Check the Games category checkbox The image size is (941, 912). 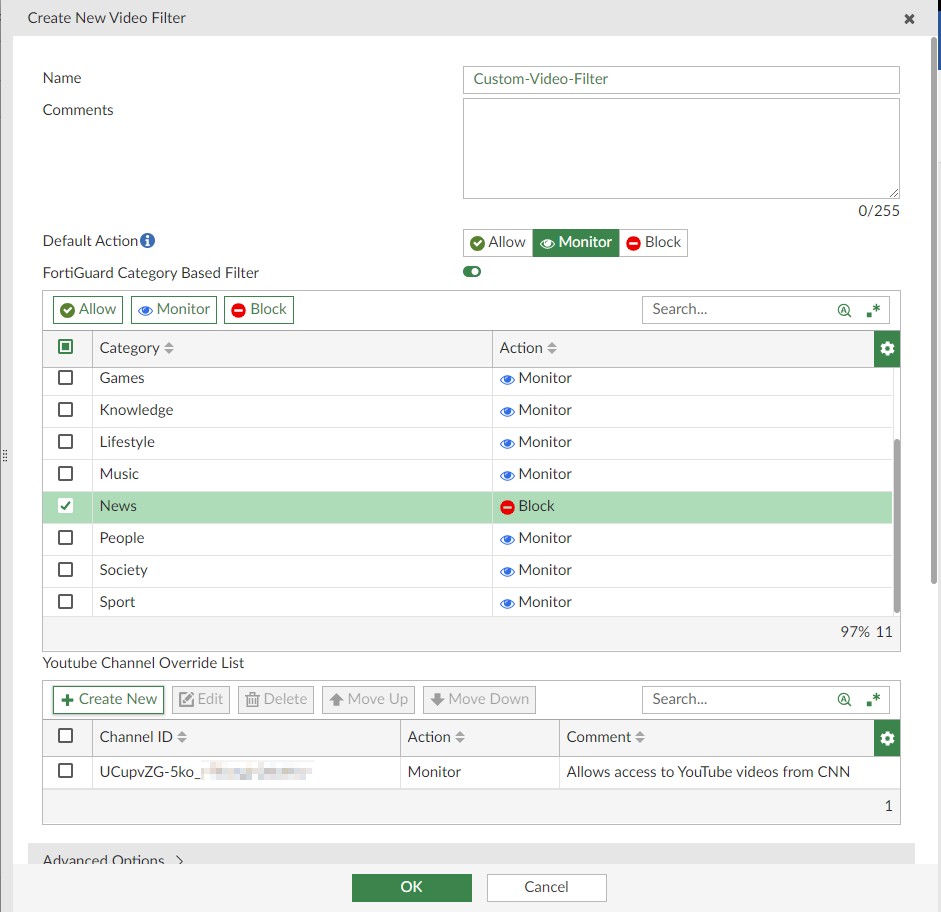65,377
